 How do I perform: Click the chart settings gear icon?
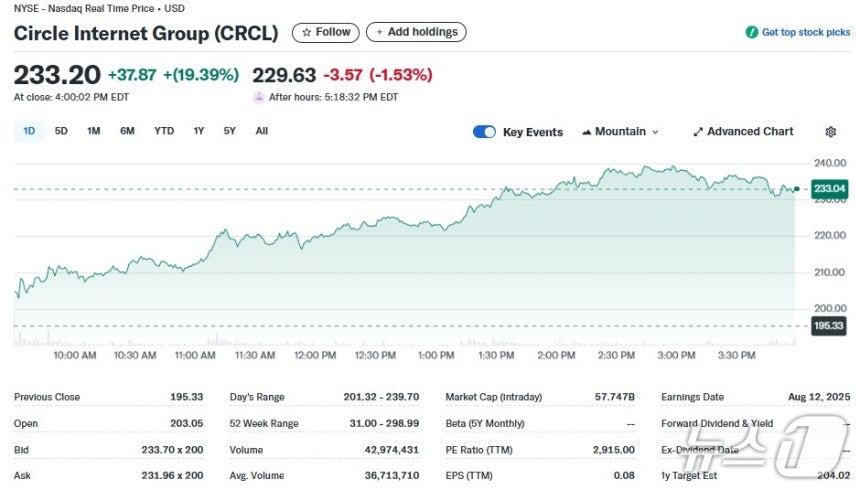tap(830, 132)
